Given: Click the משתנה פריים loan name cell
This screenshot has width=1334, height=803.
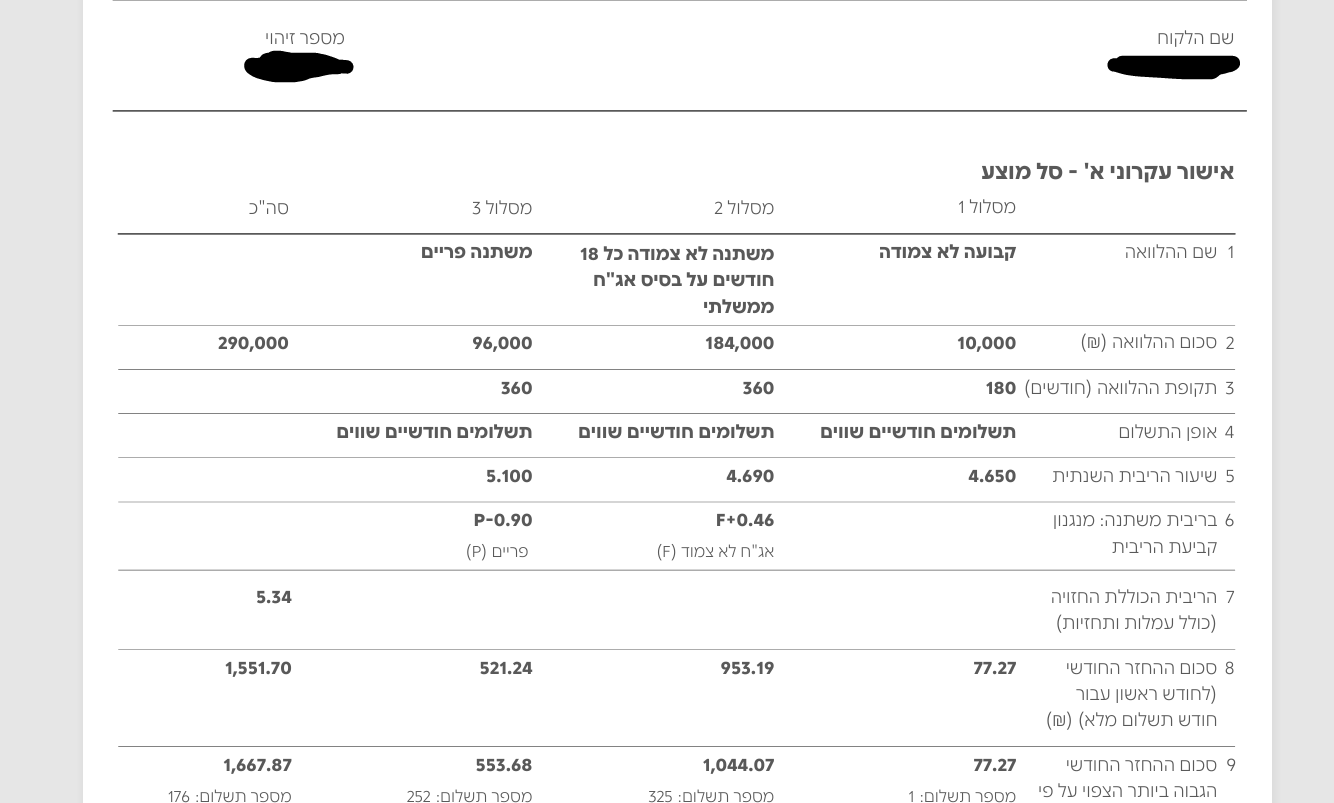Looking at the screenshot, I should click(476, 252).
